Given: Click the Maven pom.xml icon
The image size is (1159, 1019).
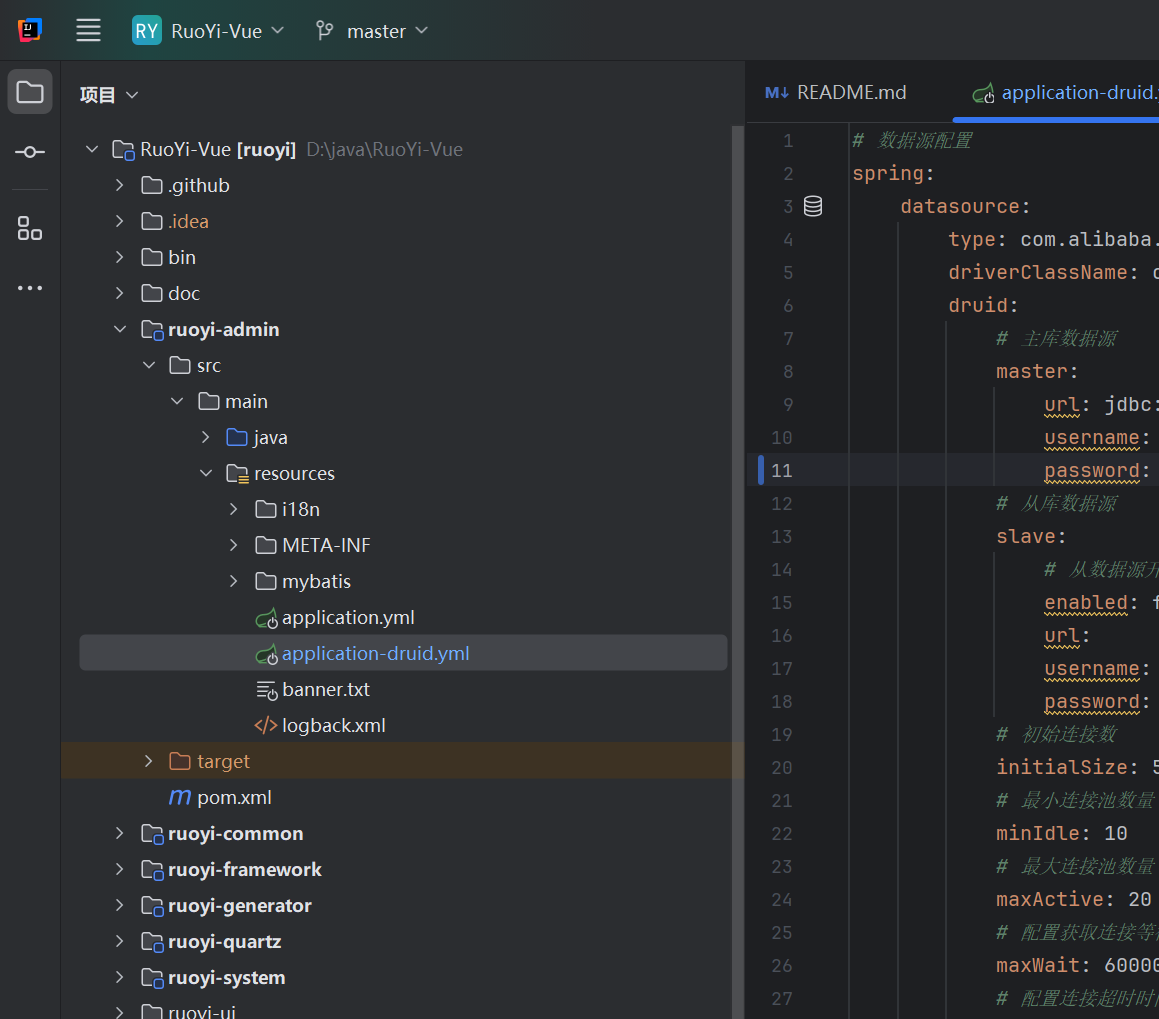Looking at the screenshot, I should pyautogui.click(x=180, y=797).
